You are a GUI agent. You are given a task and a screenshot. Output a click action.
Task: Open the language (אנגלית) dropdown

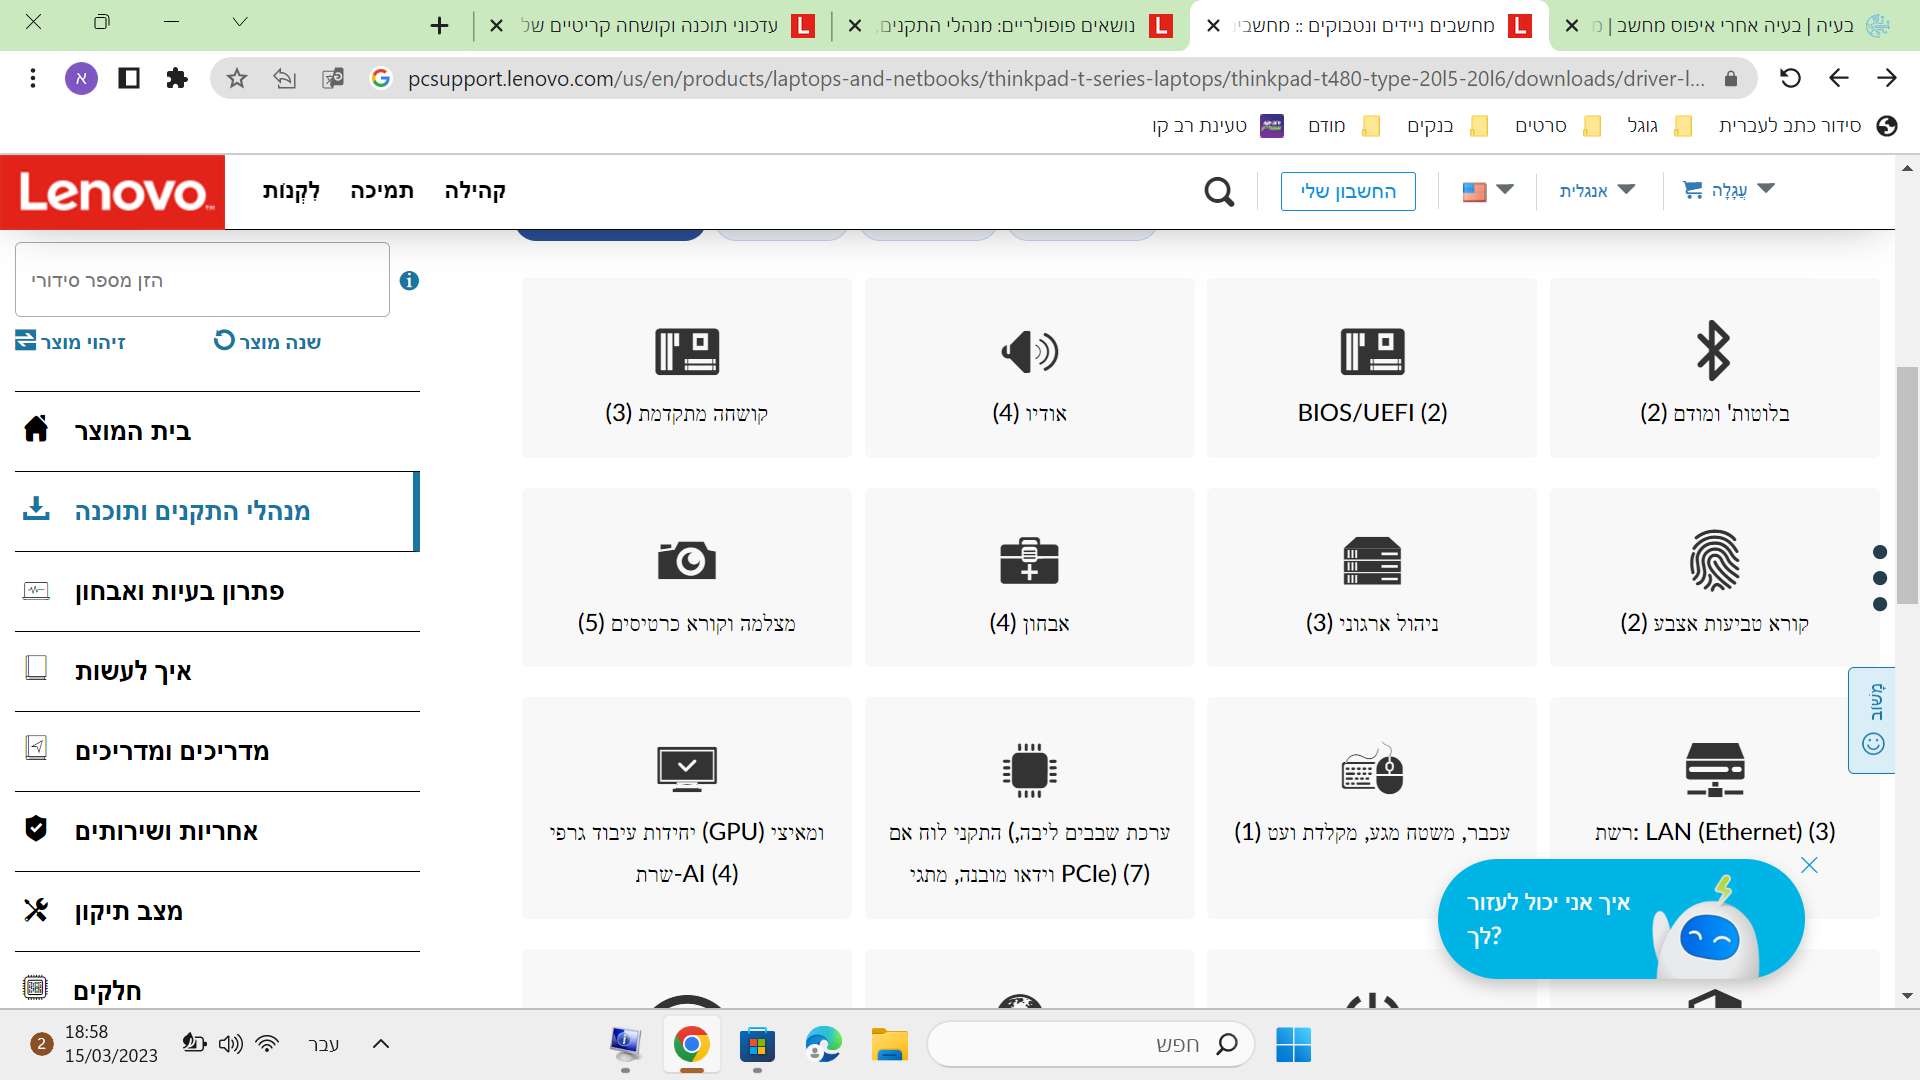click(1597, 190)
